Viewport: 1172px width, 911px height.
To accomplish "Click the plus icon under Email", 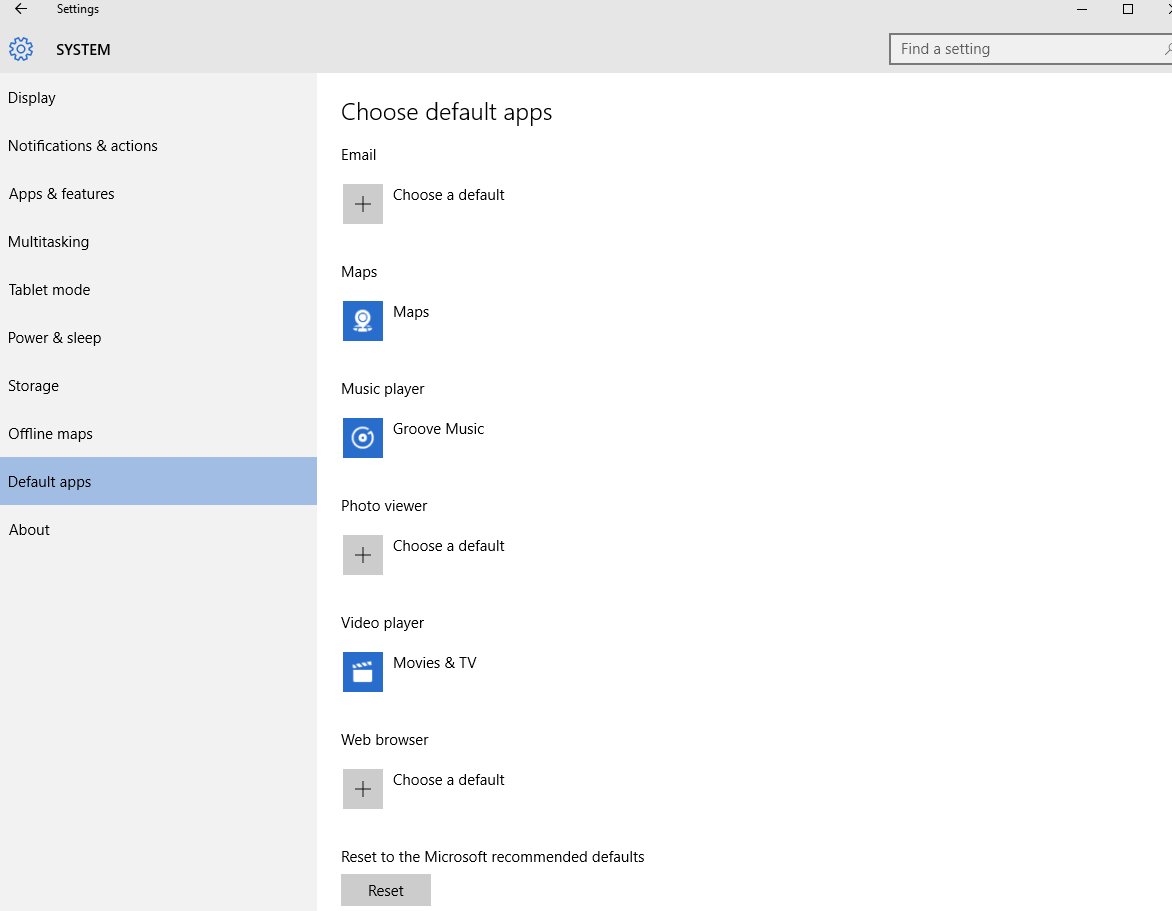I will (362, 204).
